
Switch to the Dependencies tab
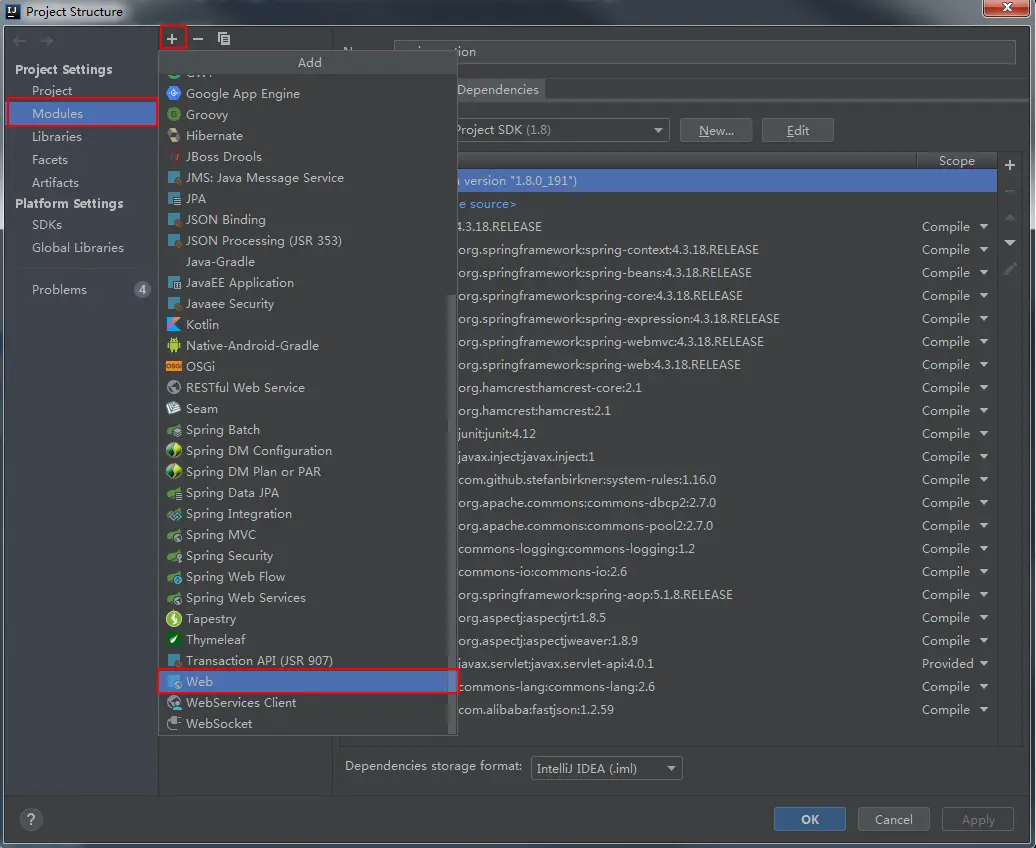click(498, 90)
